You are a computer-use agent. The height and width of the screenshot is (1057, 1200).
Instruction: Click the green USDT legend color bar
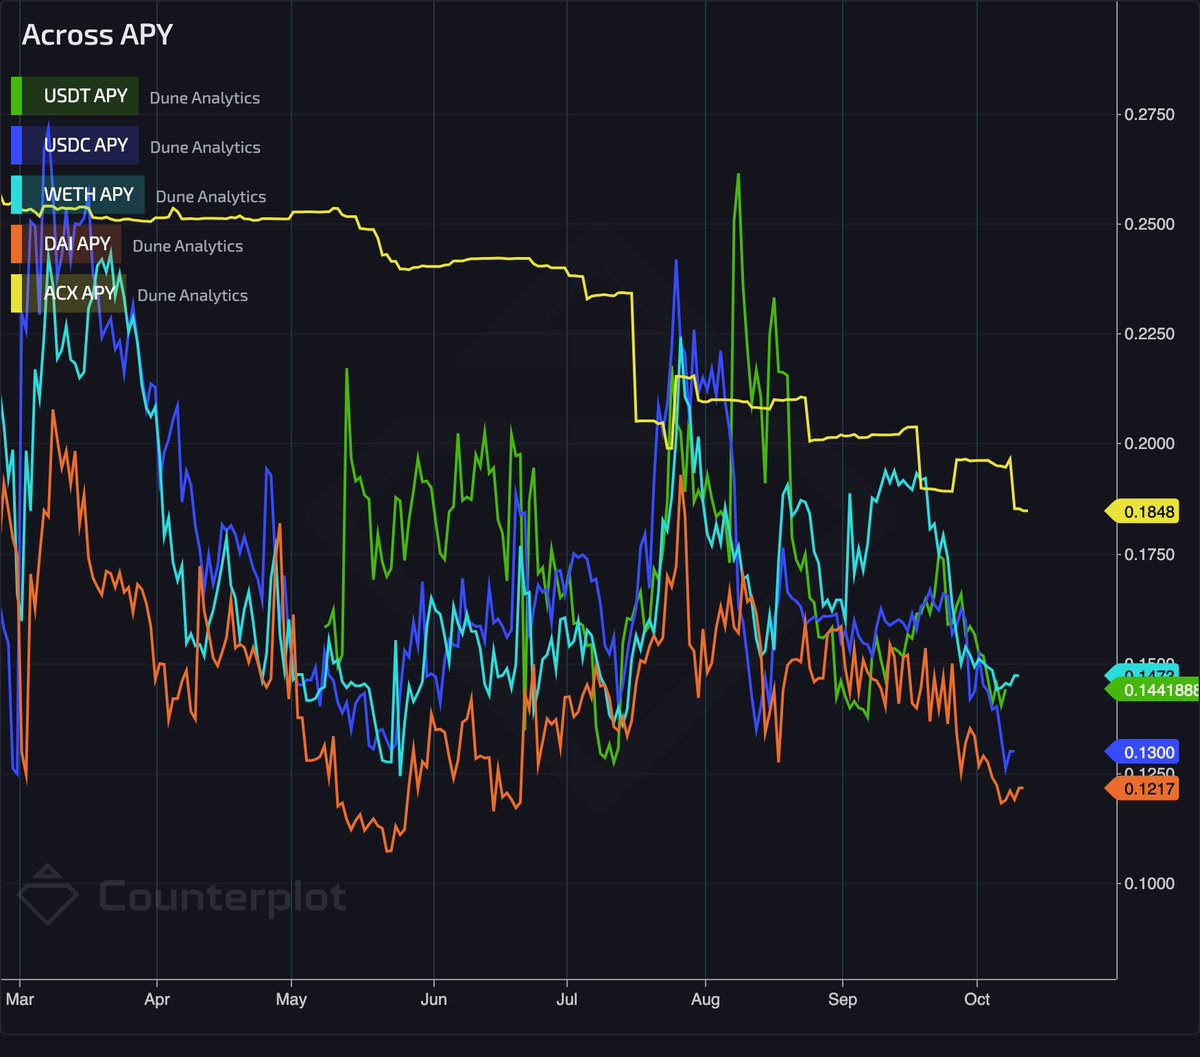pyautogui.click(x=15, y=96)
